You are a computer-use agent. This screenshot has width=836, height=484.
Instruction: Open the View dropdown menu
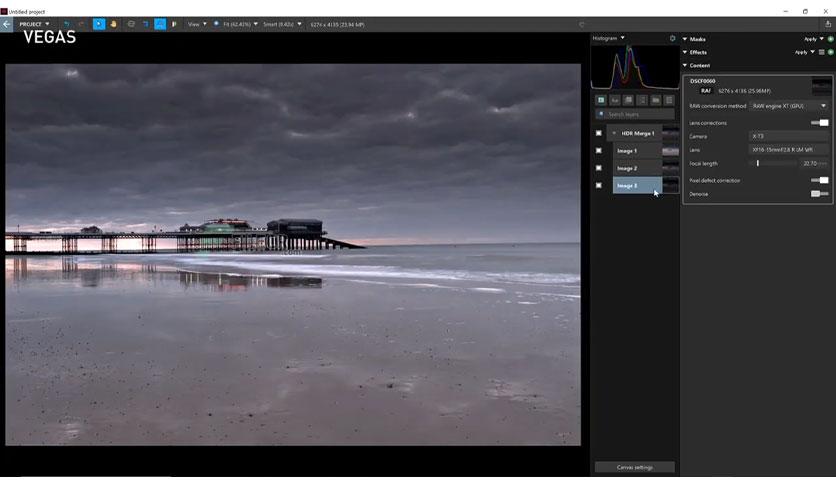197,25
